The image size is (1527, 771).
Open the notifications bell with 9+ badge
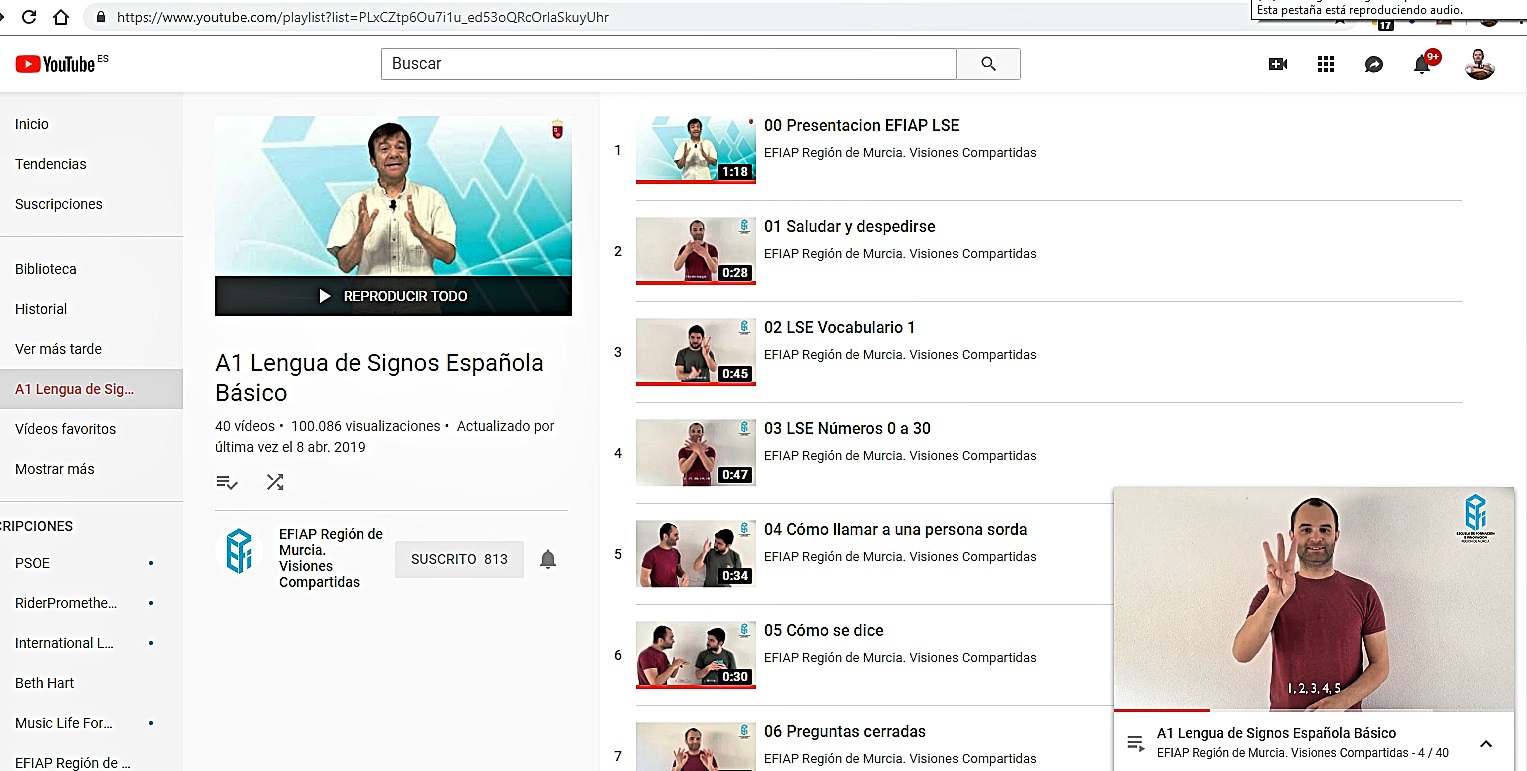tap(1422, 65)
